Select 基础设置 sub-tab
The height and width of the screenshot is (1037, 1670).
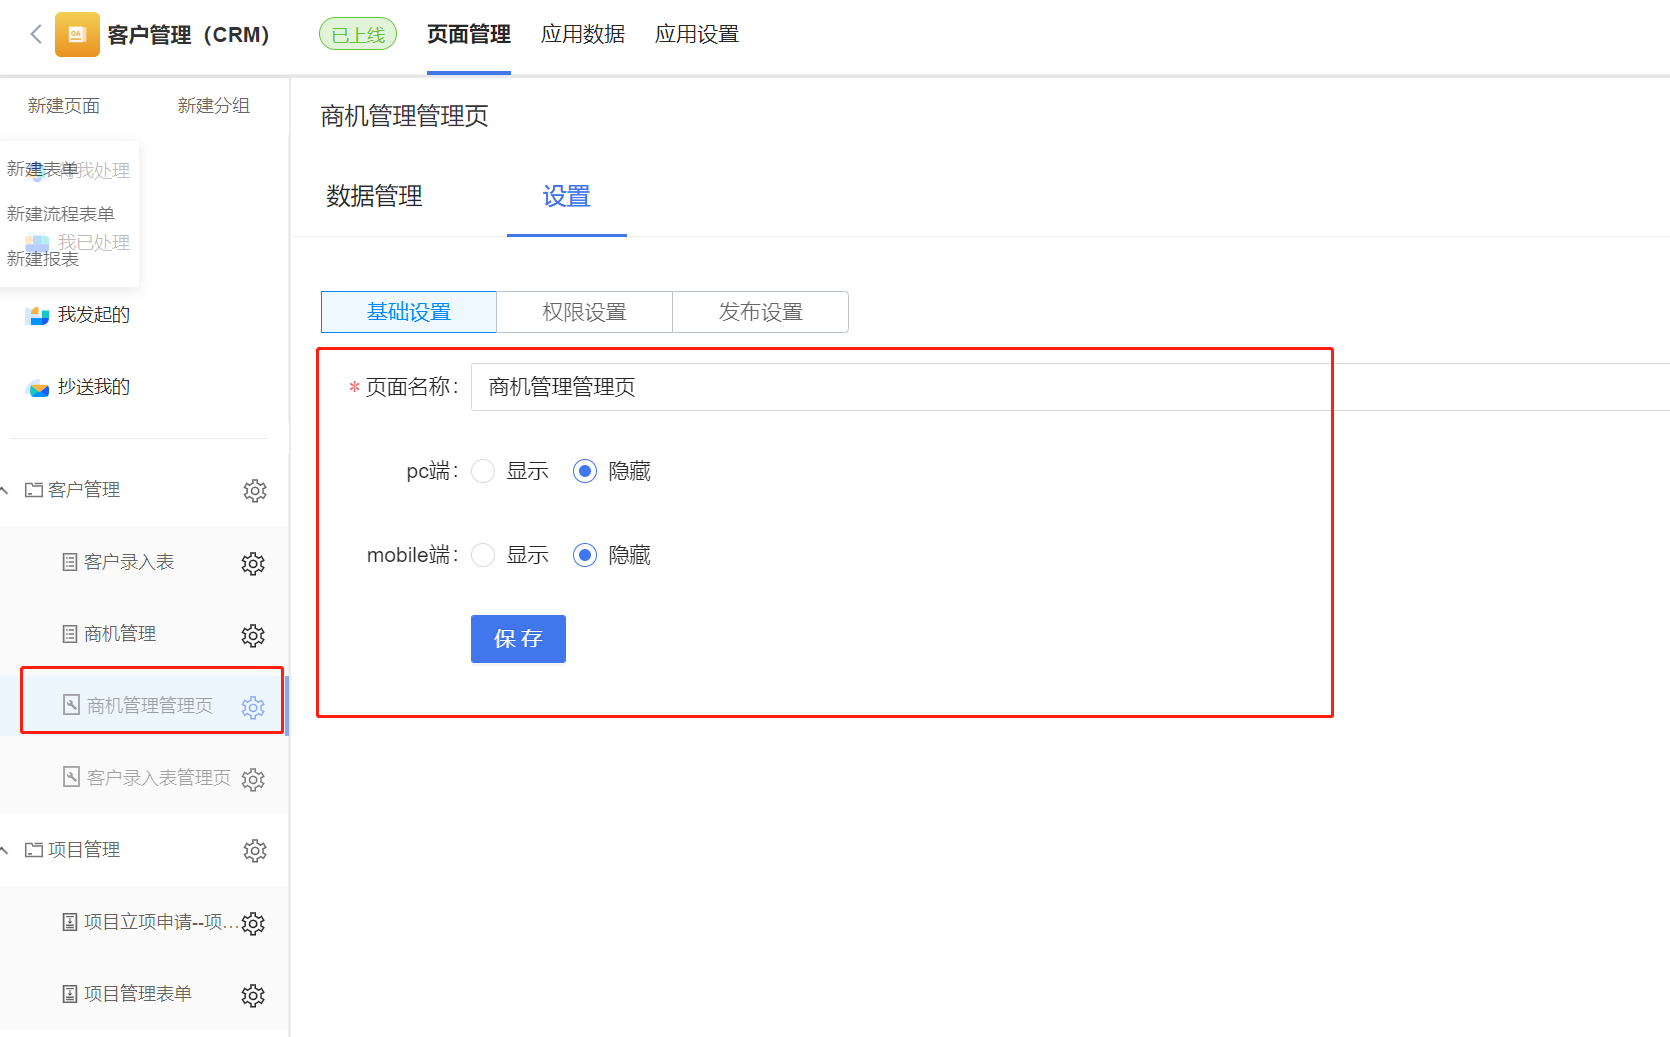[x=409, y=312]
